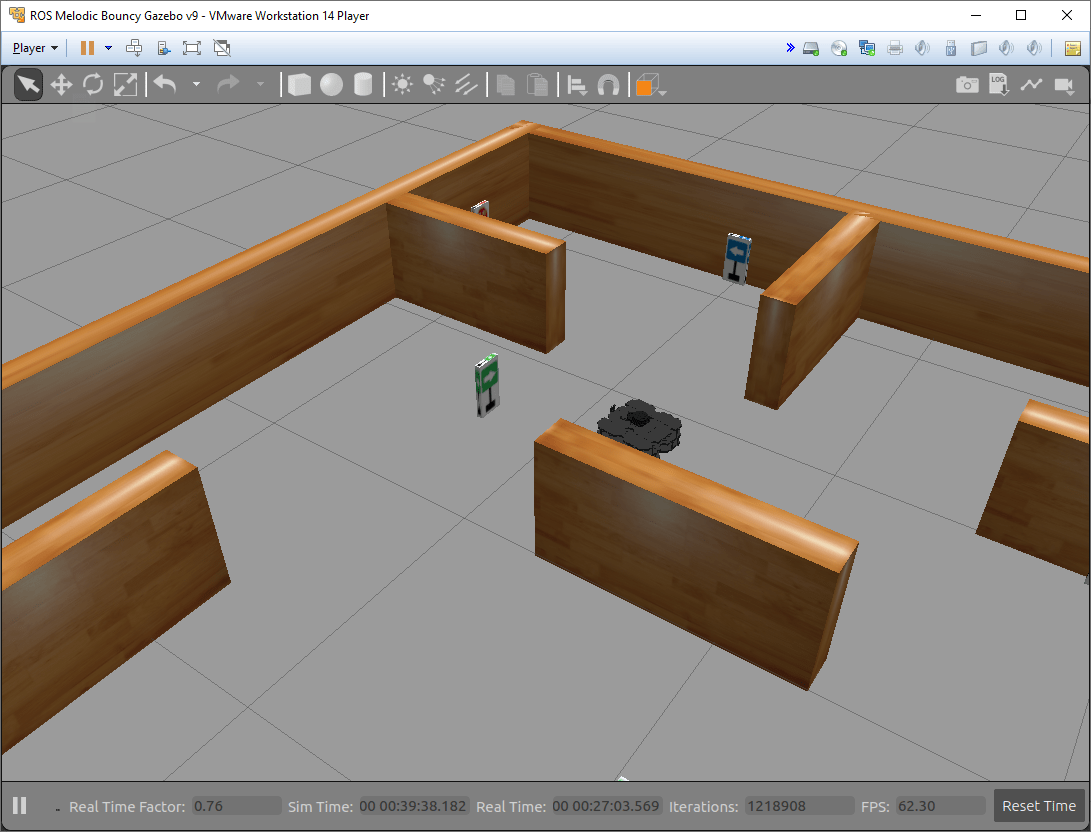The image size is (1091, 832).
Task: Choose the scale mode tool
Action: click(125, 85)
